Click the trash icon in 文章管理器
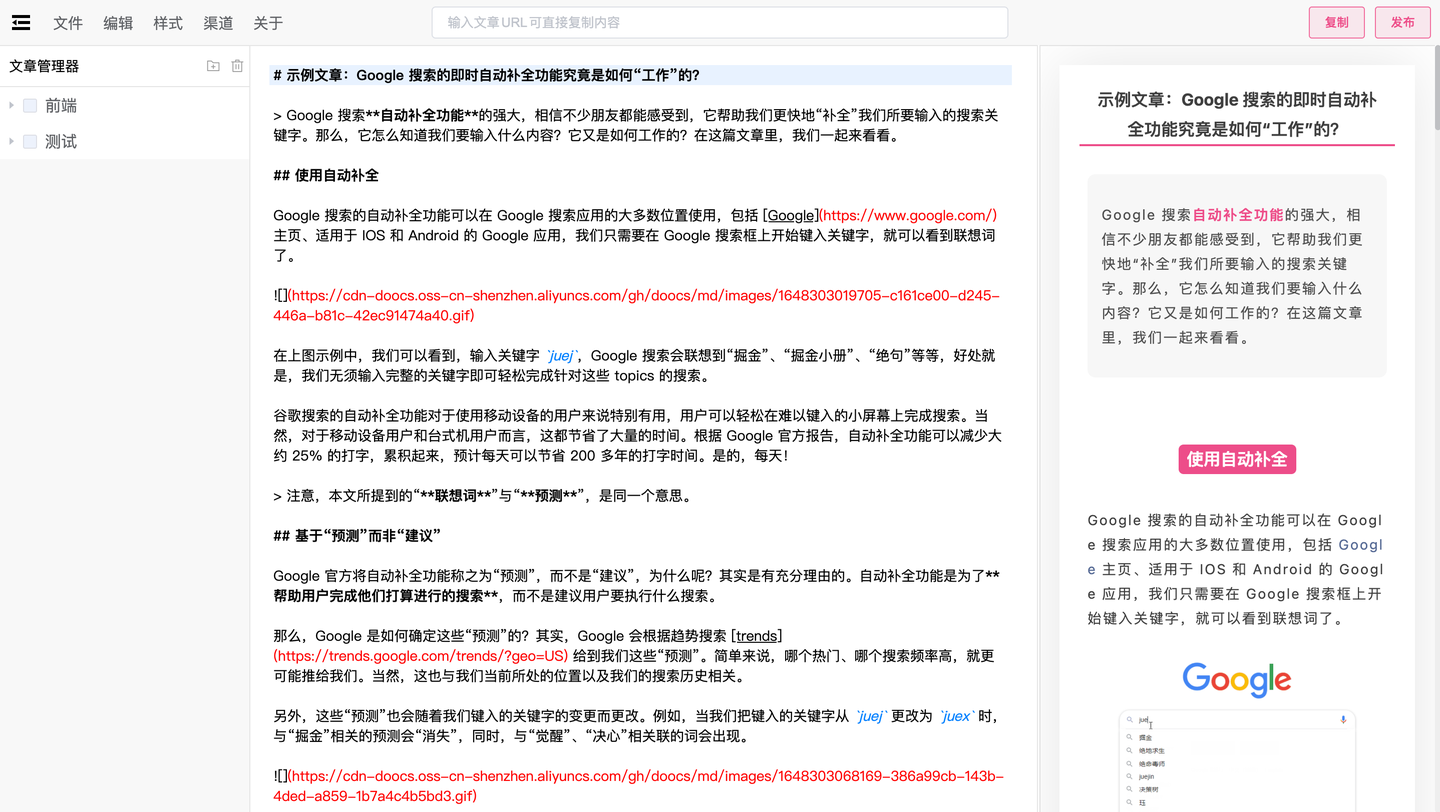1440x812 pixels. (x=237, y=66)
